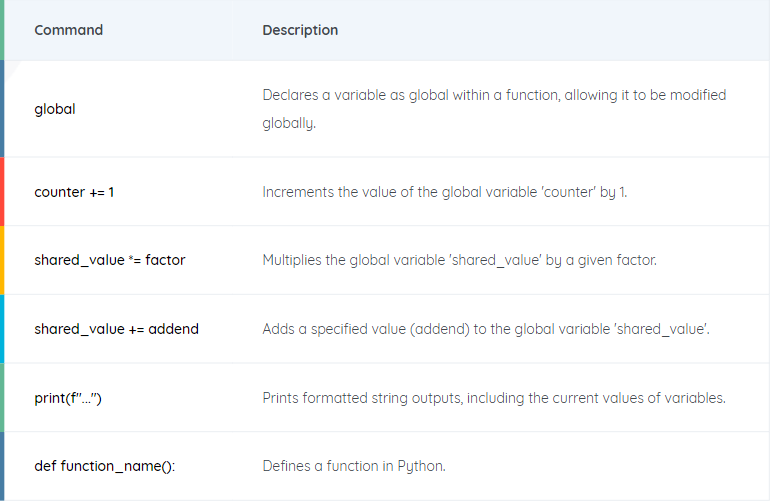
Task: Click red color bar beside counter row
Action: 2,192
